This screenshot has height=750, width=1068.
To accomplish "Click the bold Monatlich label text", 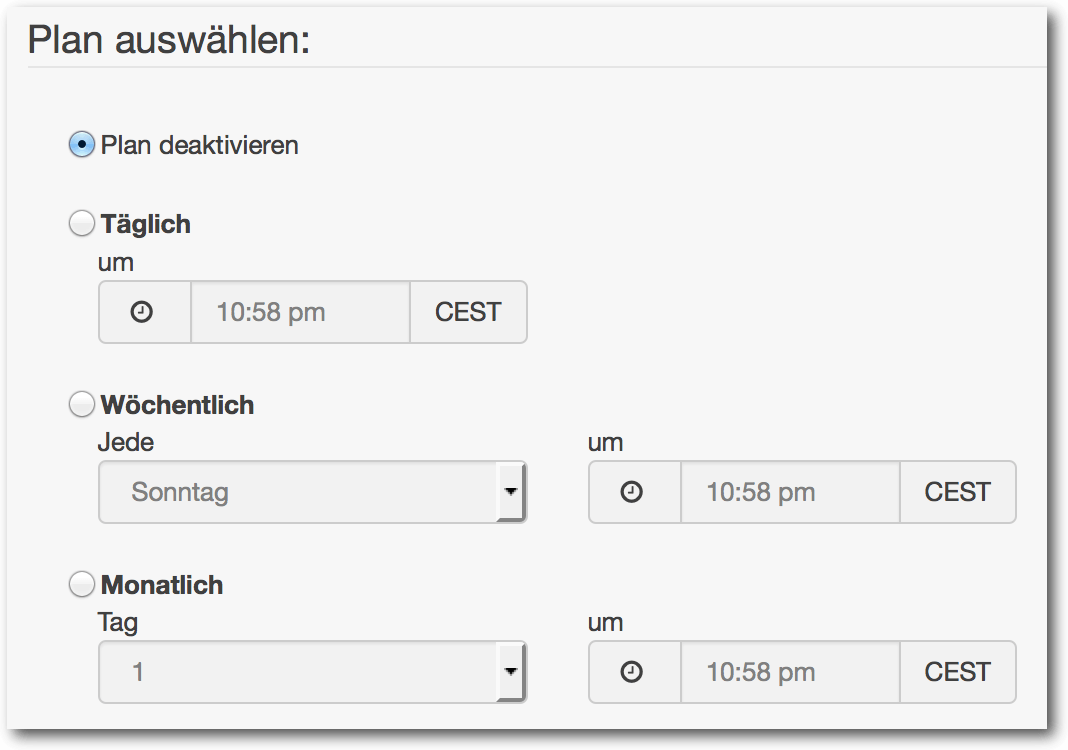I will [162, 585].
